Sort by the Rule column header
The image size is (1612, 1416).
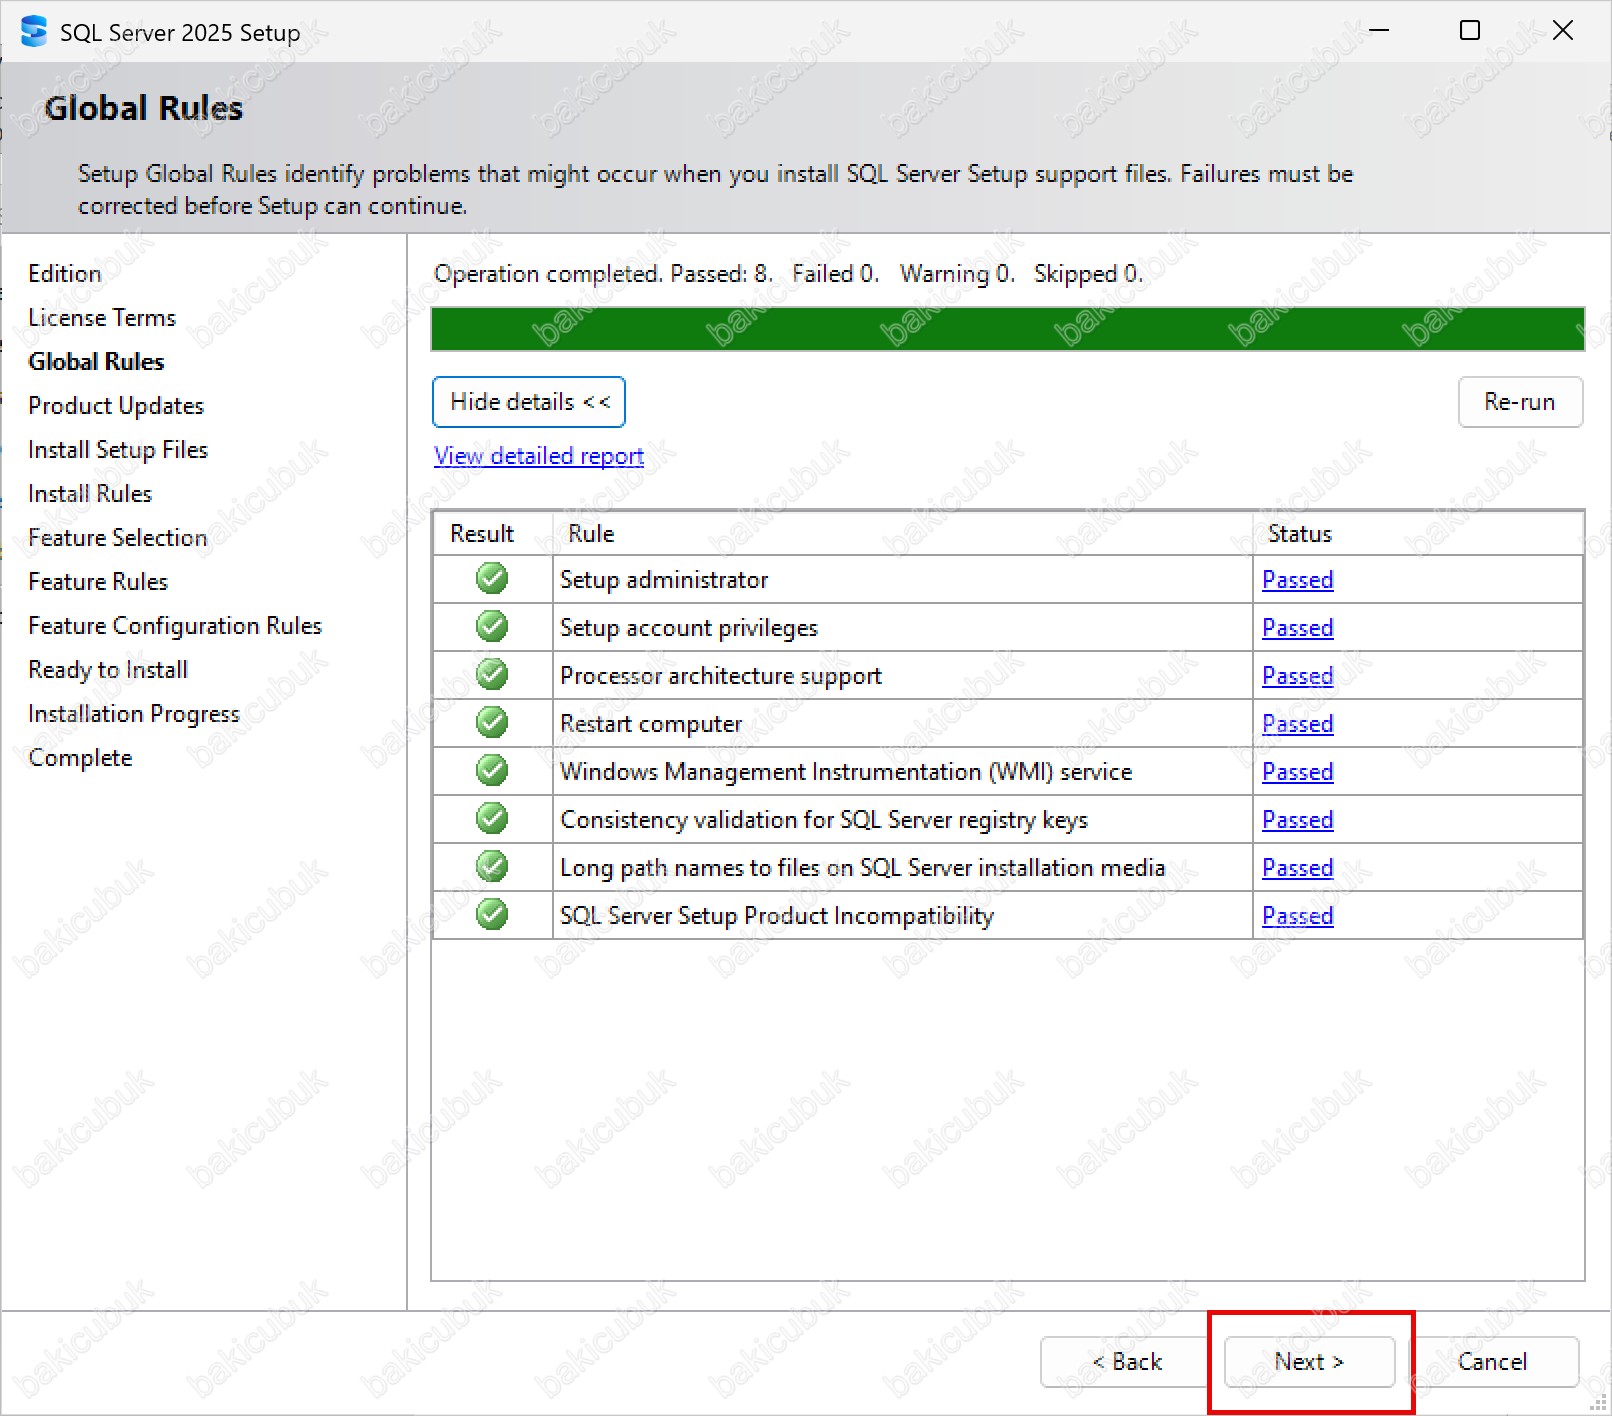(591, 534)
